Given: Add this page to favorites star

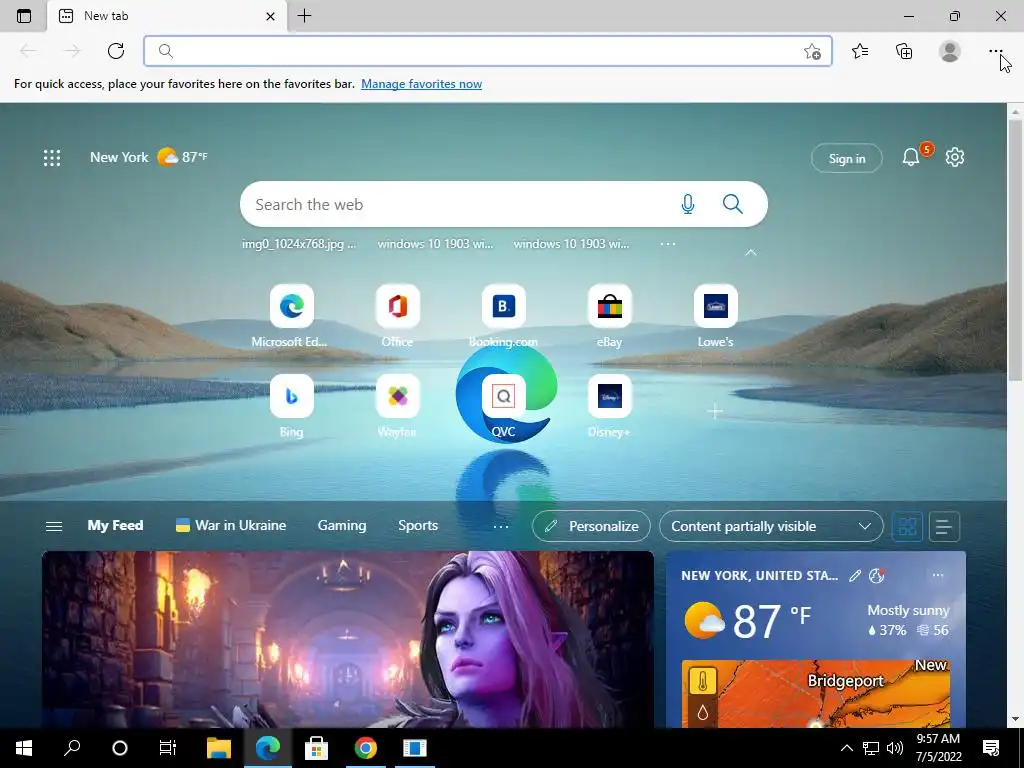Looking at the screenshot, I should point(812,52).
